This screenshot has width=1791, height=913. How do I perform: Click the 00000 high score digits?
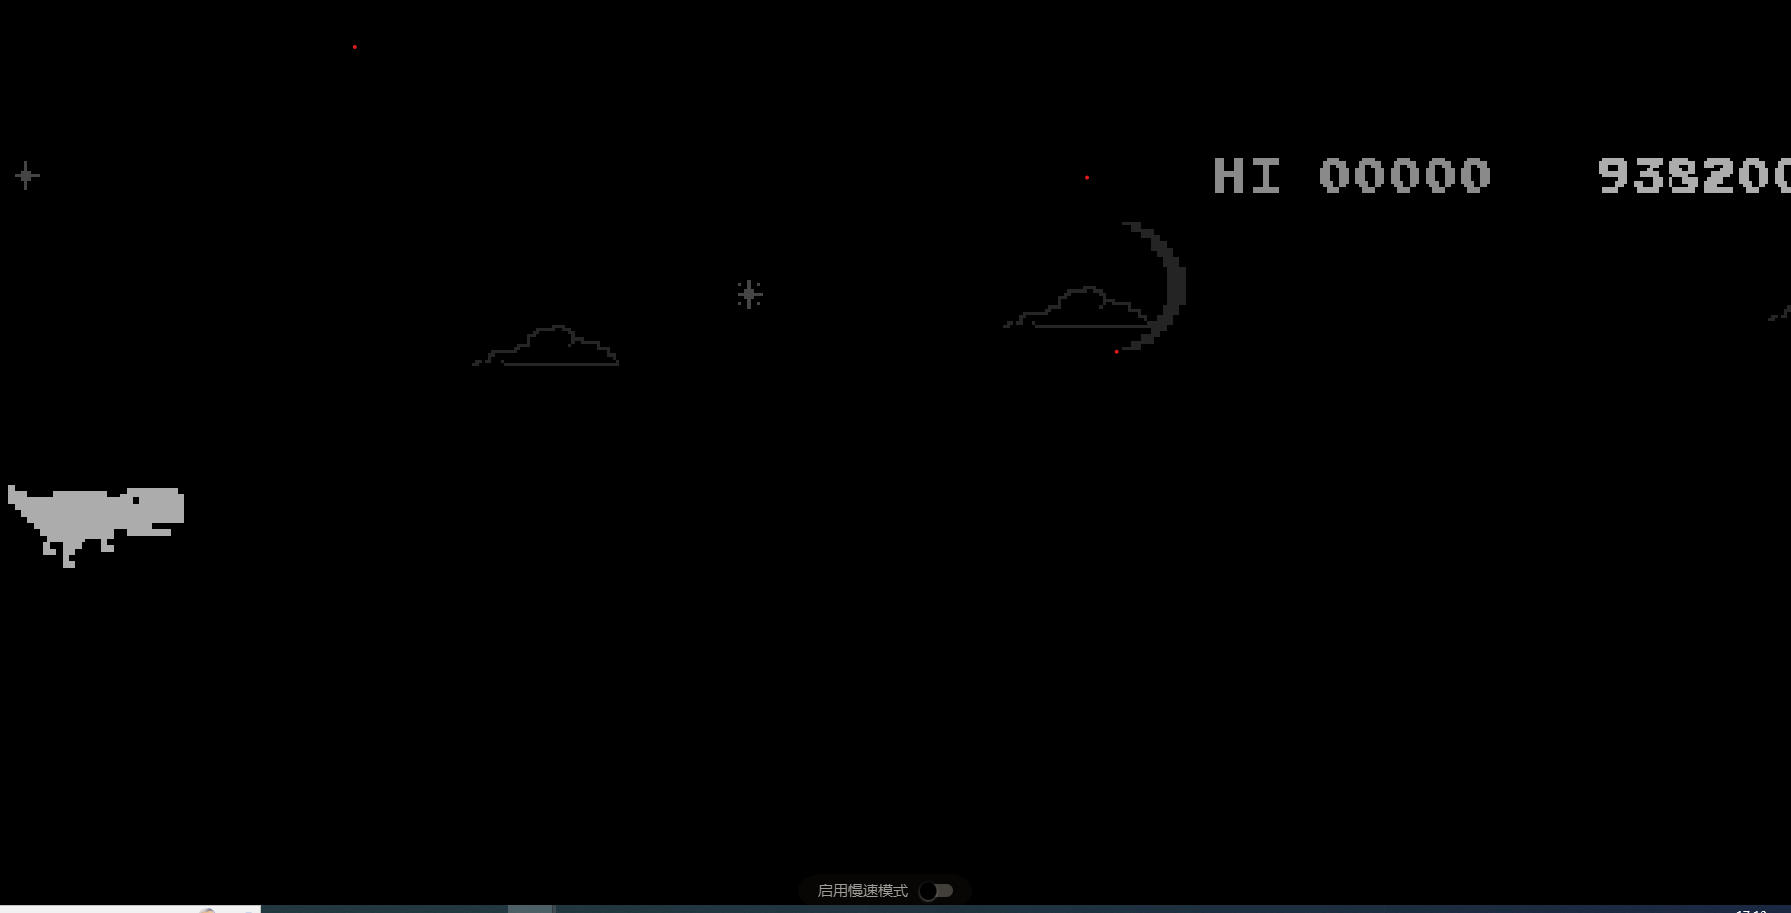click(1404, 176)
